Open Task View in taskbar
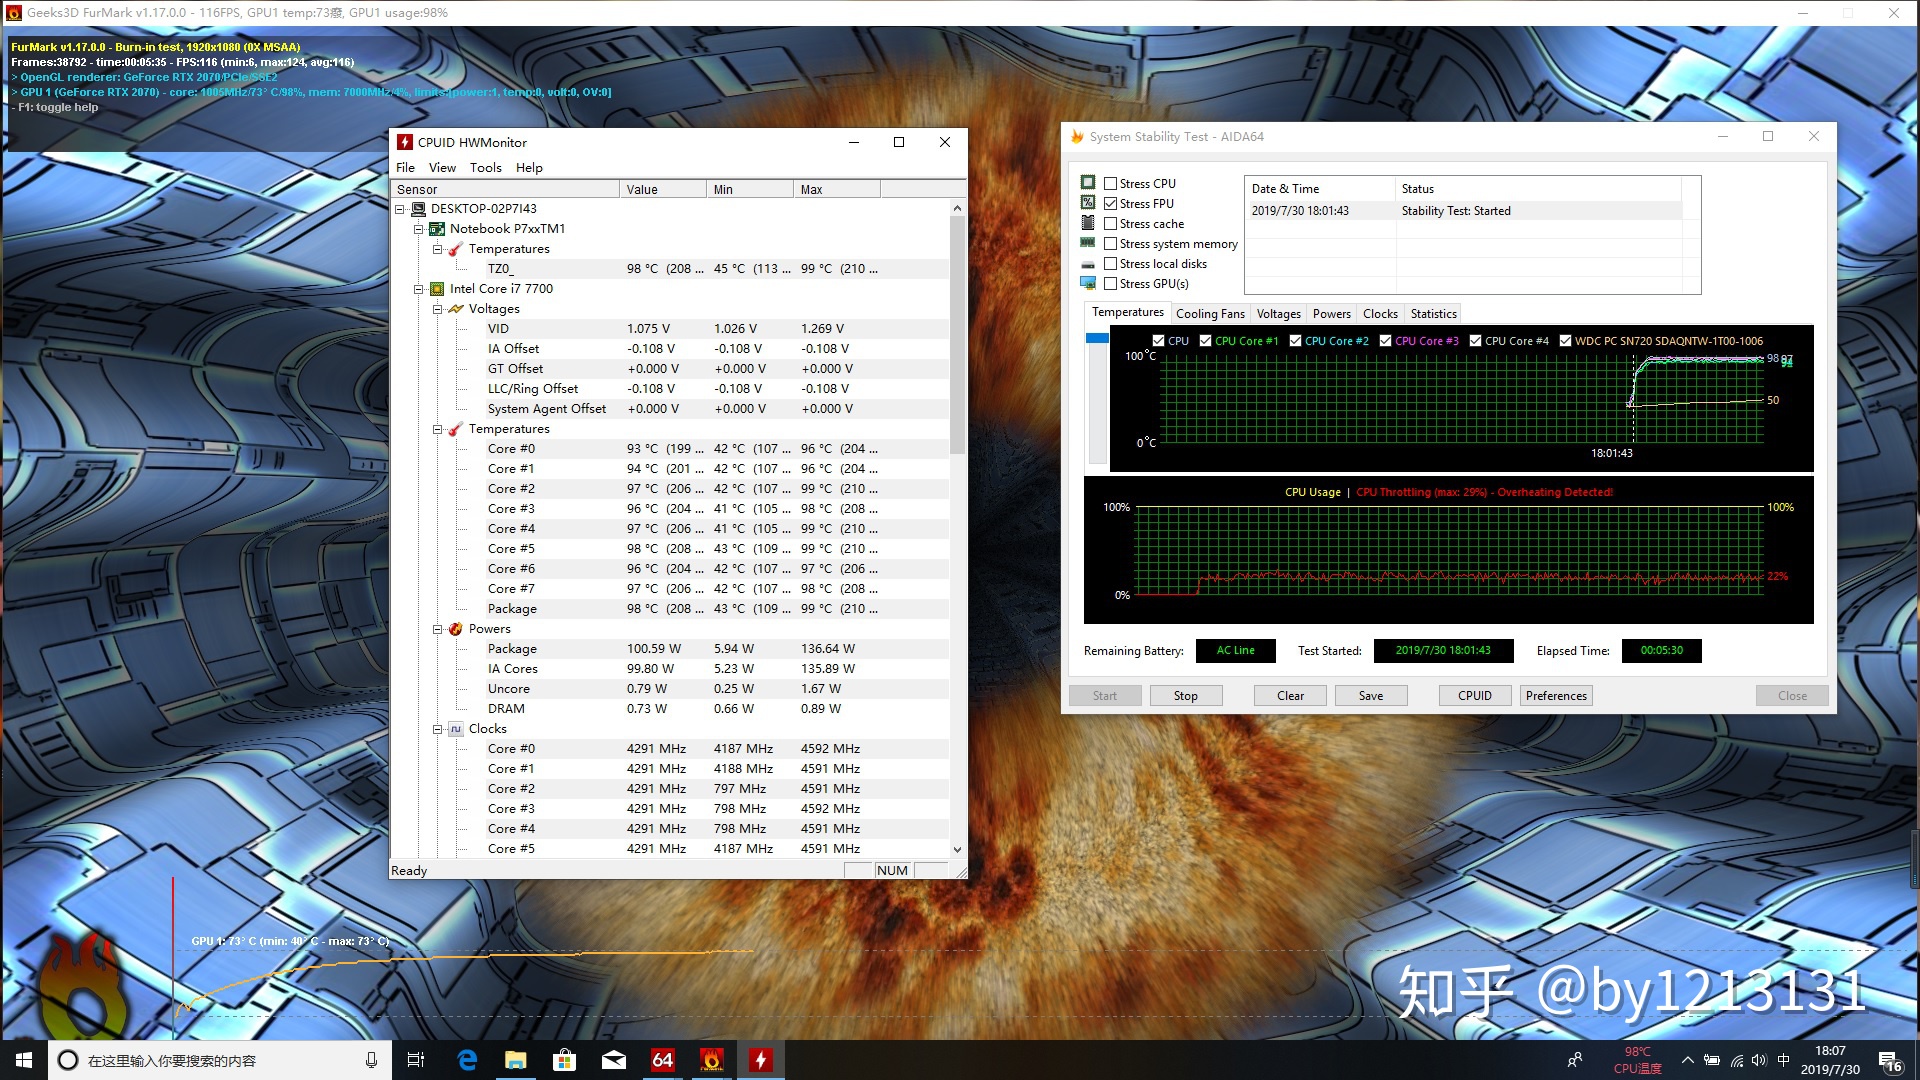Viewport: 1920px width, 1080px height. click(416, 1060)
